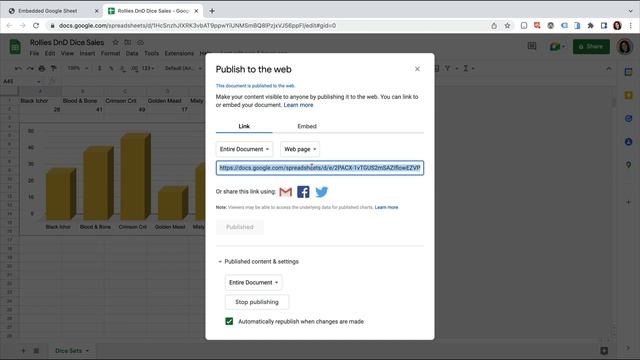Click the greyed-out Published button
This screenshot has height=360, width=640.
pos(240,227)
